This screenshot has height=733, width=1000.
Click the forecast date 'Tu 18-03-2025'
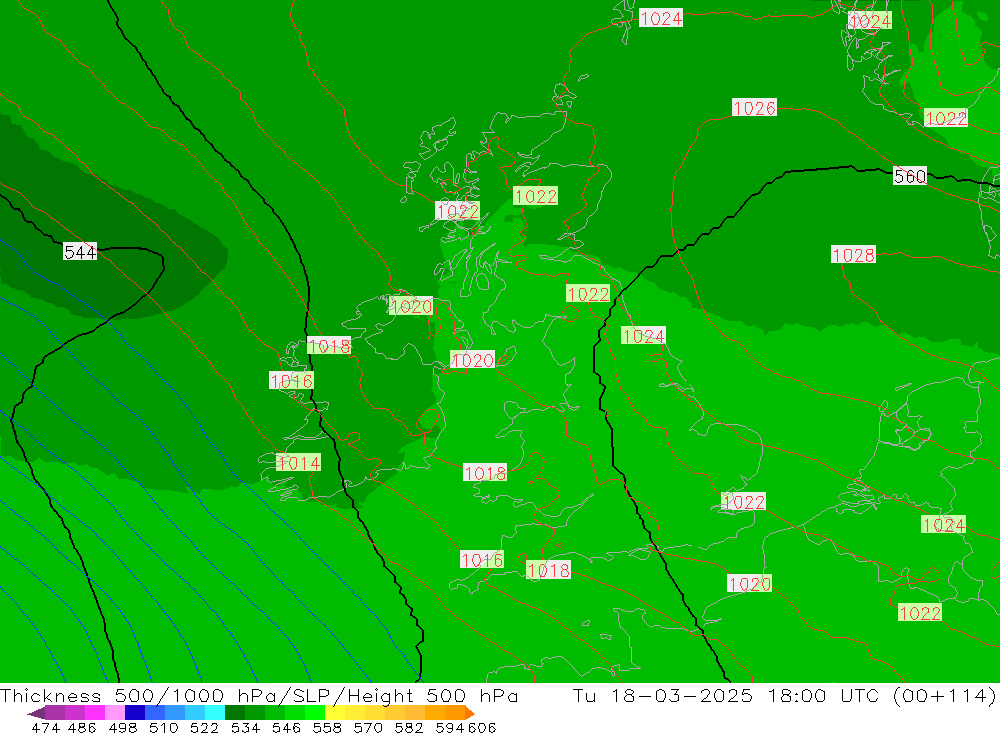[663, 695]
